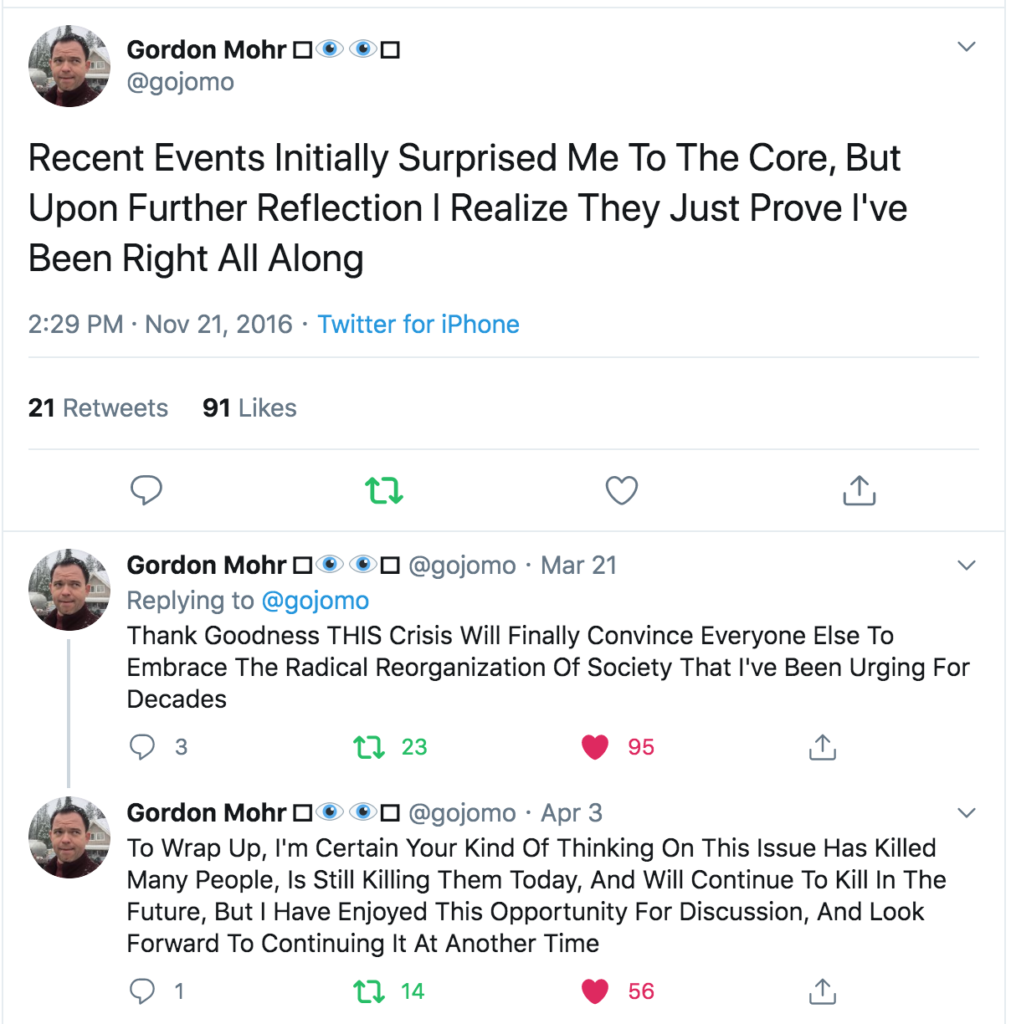
Task: Click the @gojomo mention in Replying to
Action: tap(315, 601)
